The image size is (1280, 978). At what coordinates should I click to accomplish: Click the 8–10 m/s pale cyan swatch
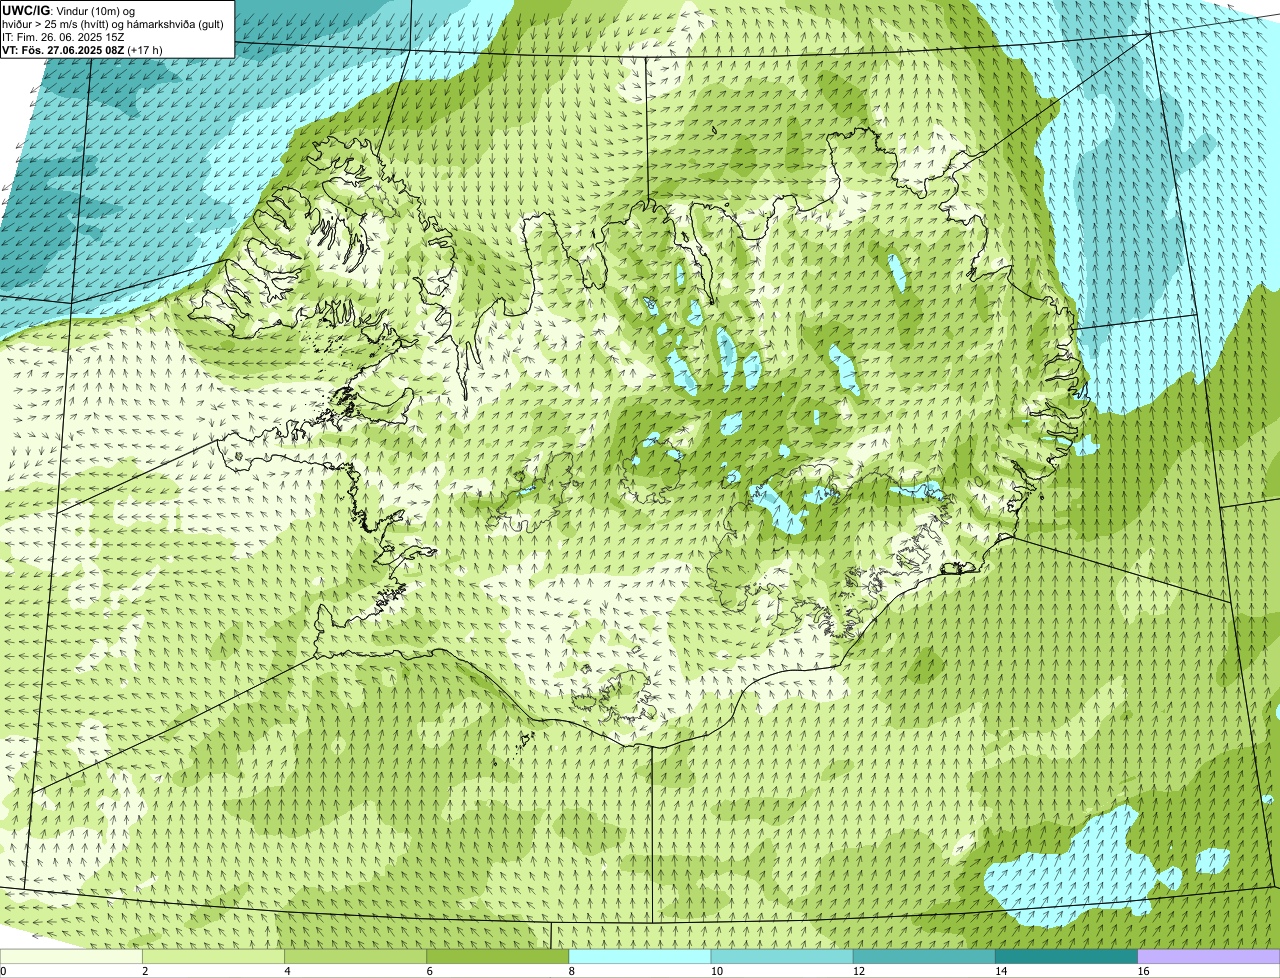pos(640,957)
